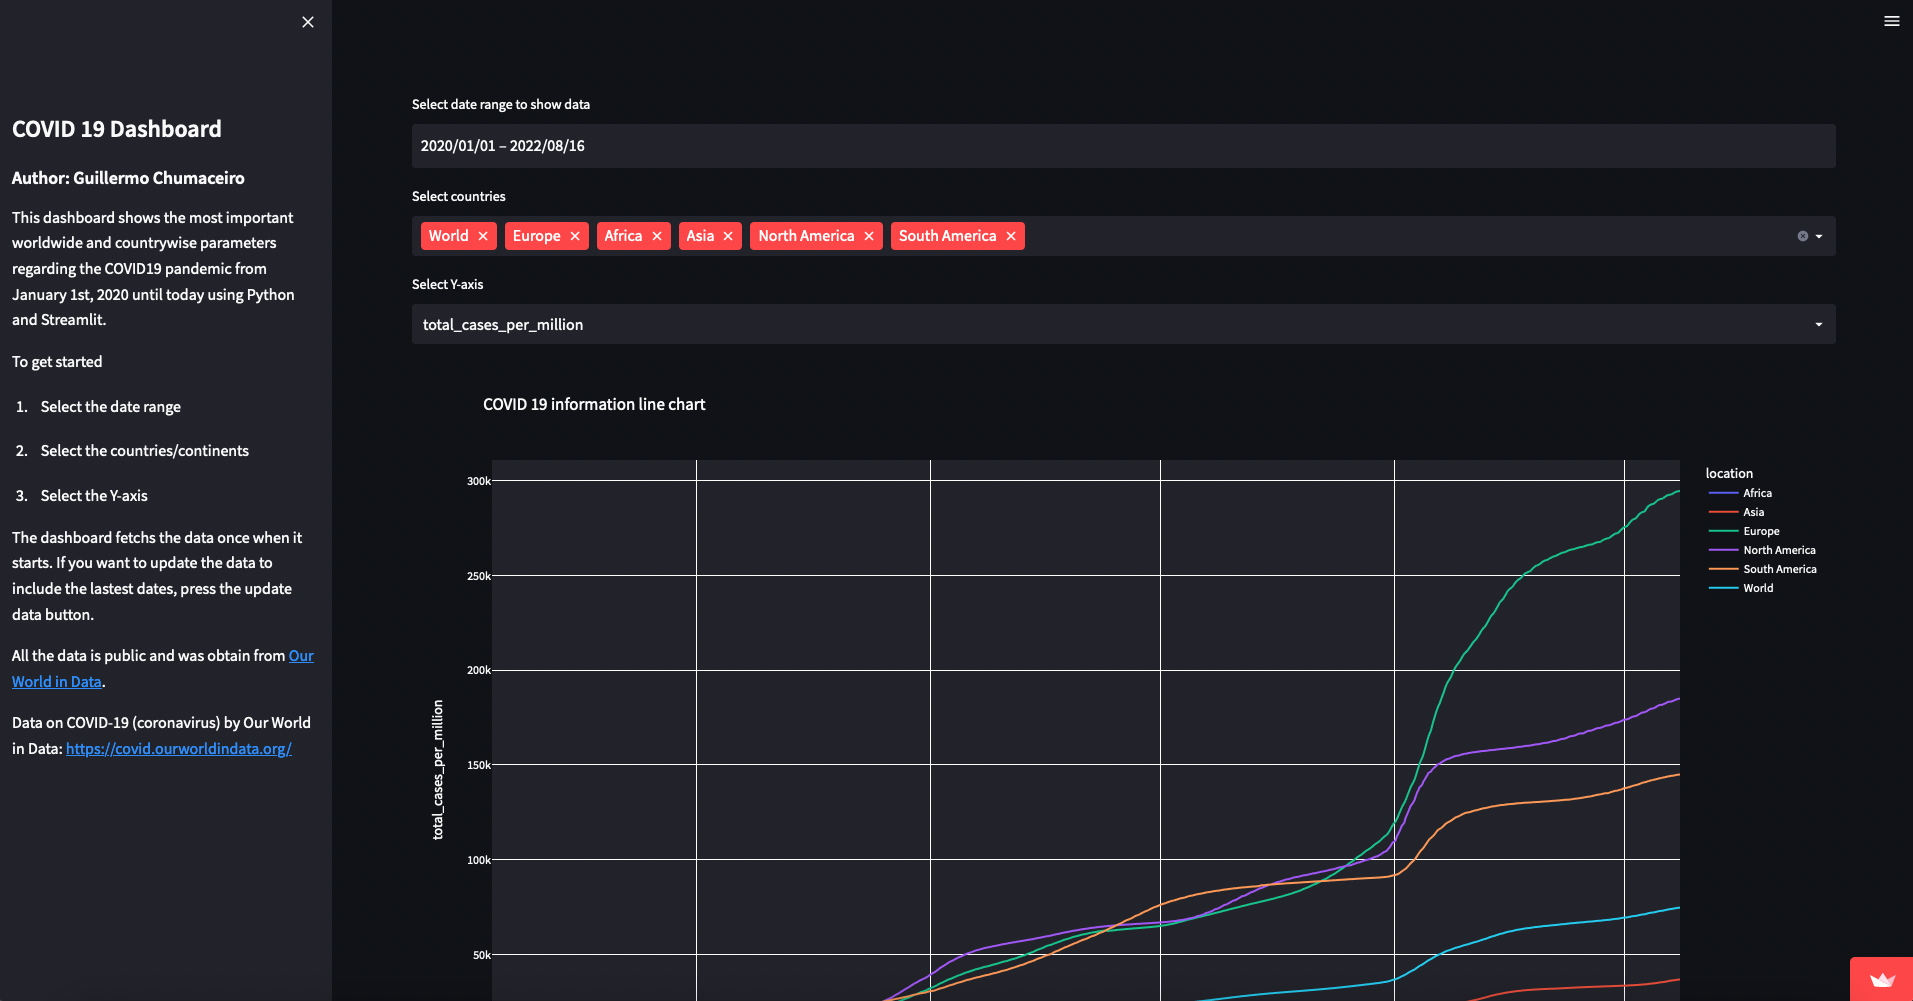1913x1001 pixels.
Task: Clear all selected countries
Action: (1802, 236)
